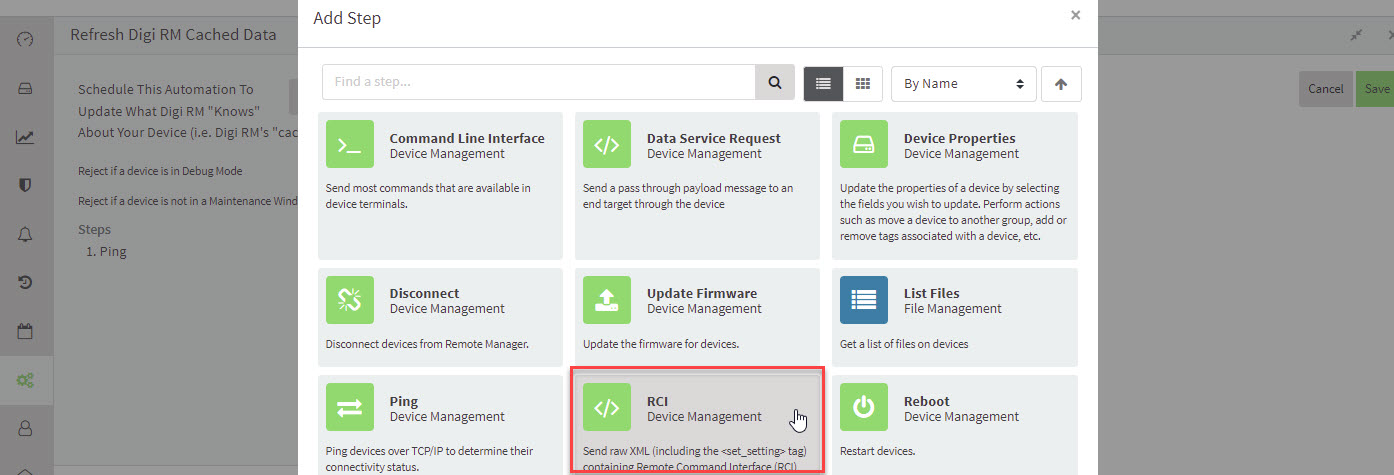1394x475 pixels.
Task: Click the search magnifier button
Action: (x=775, y=83)
